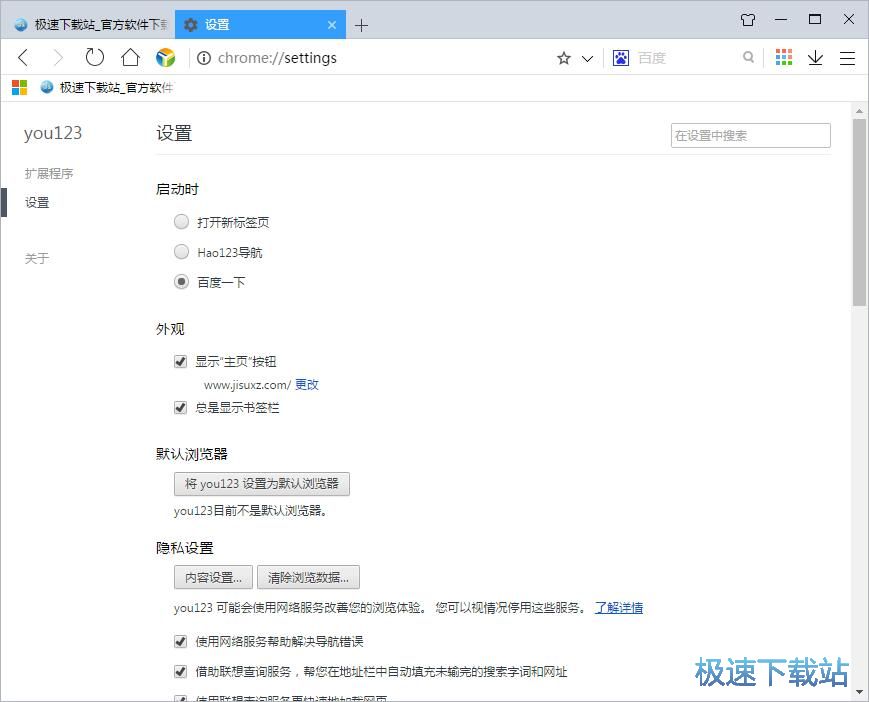The height and width of the screenshot is (702, 869).
Task: Select the 打开新标签页 radio option
Action: coord(181,222)
